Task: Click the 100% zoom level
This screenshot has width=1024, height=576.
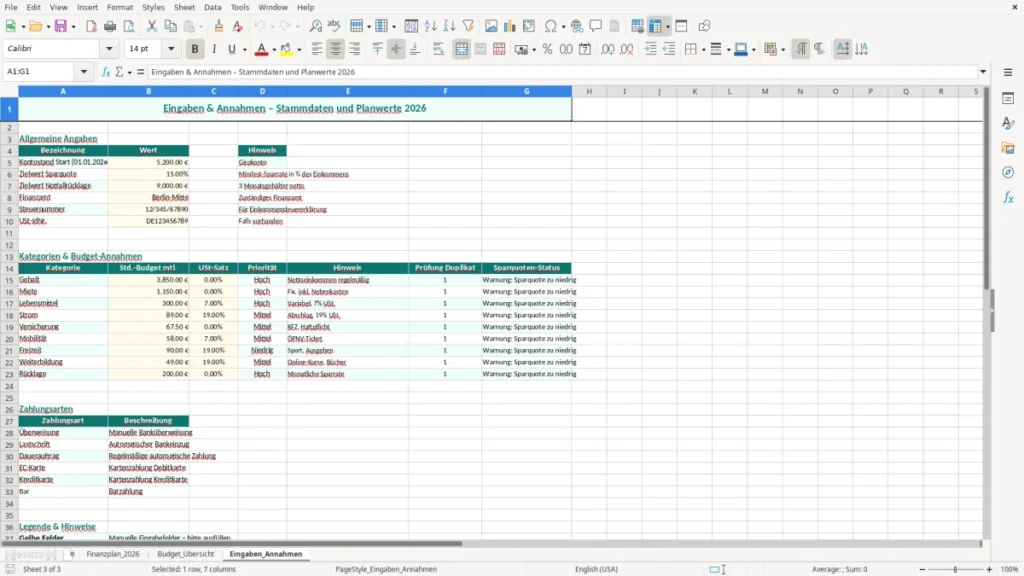Action: point(1010,569)
